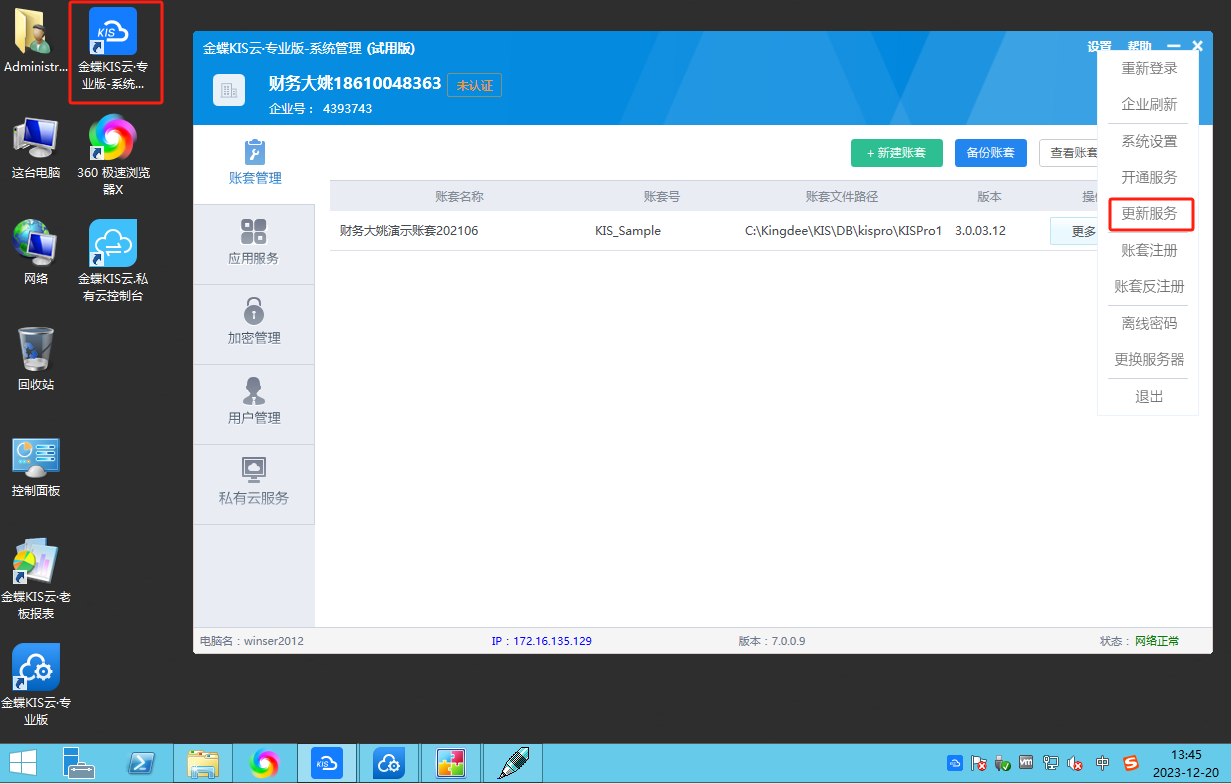
Task: Click the IP address 172.16.135.129 in status bar
Action: (x=542, y=641)
